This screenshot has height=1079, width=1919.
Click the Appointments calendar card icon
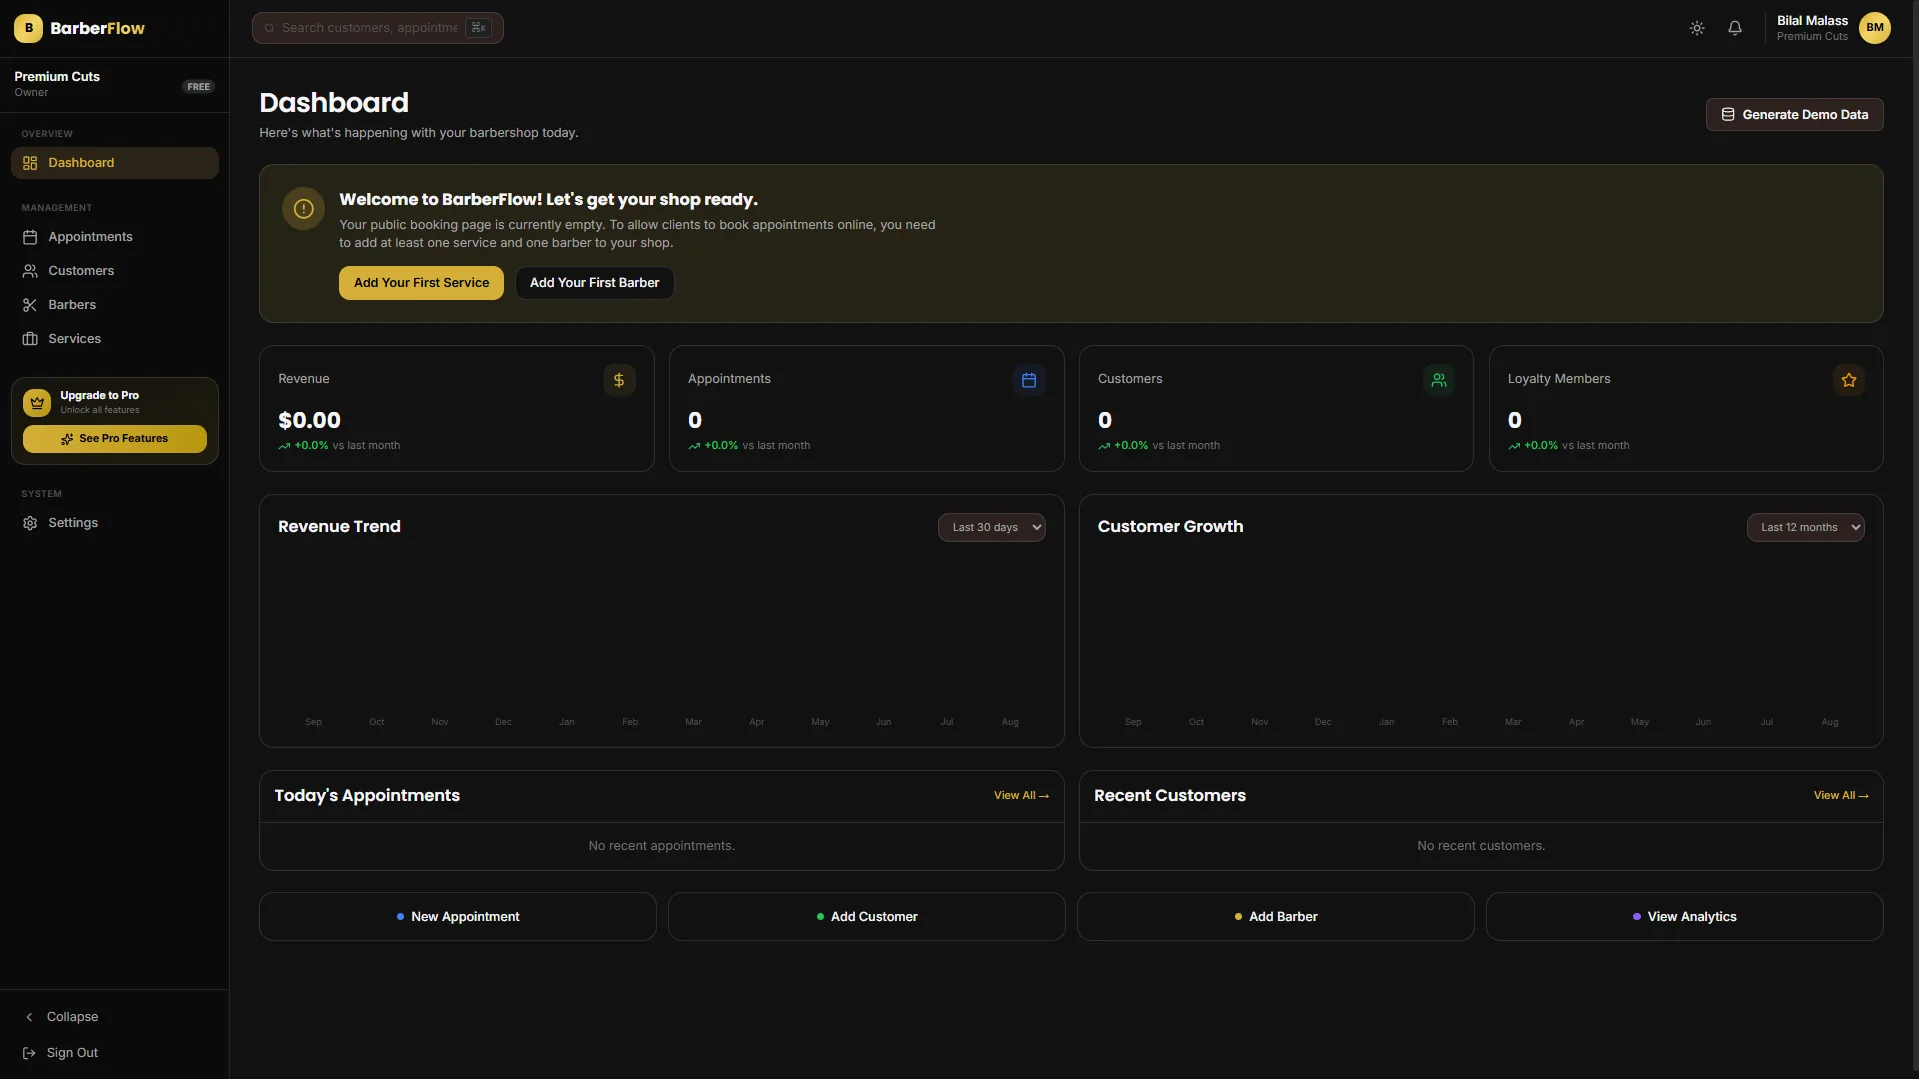(1029, 380)
